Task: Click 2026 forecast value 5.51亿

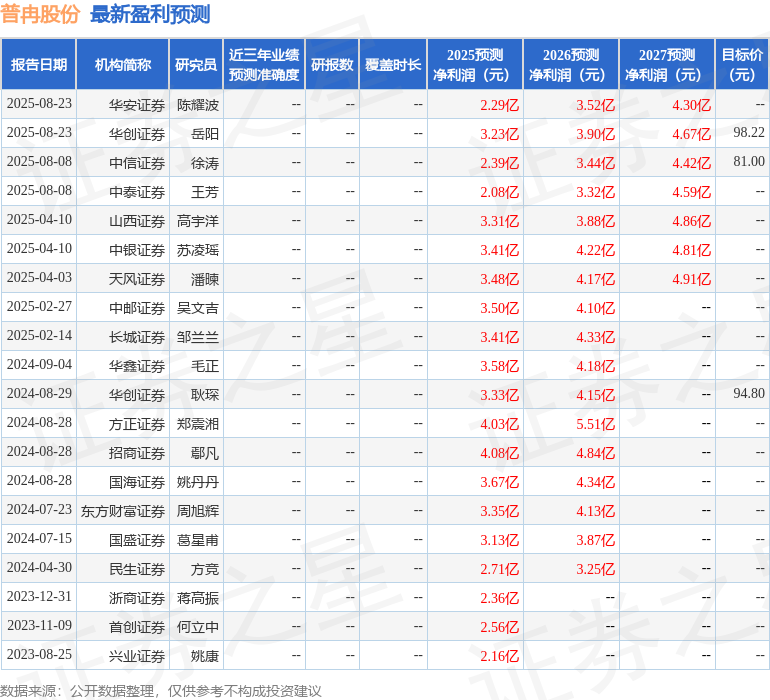Action: tap(596, 424)
